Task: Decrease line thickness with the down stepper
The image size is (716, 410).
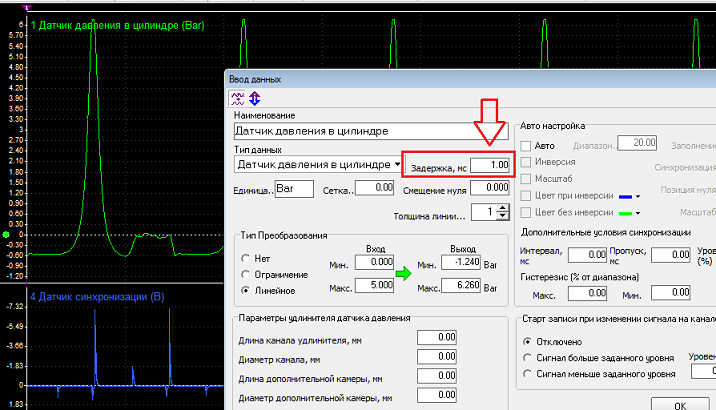Action: [x=503, y=216]
